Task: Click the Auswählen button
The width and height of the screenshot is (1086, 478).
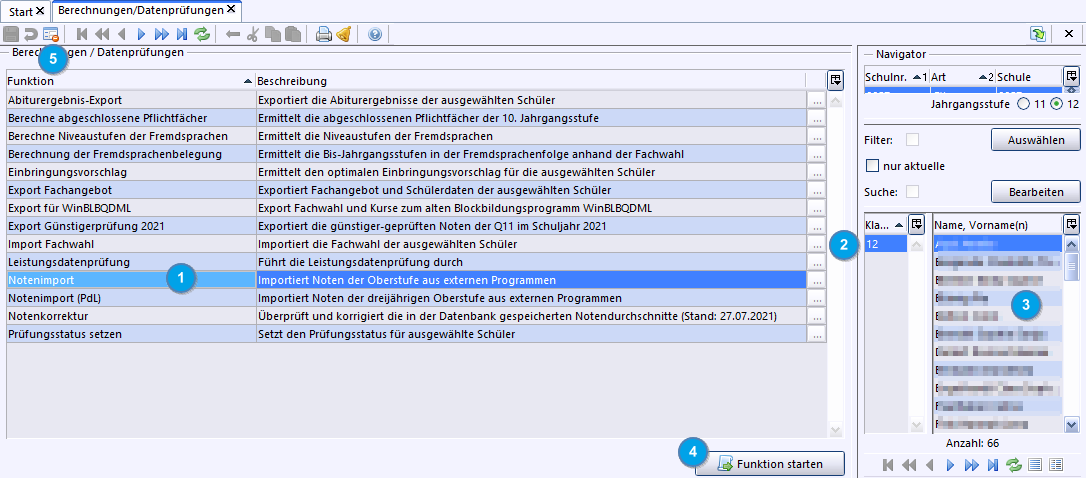Action: 1036,139
